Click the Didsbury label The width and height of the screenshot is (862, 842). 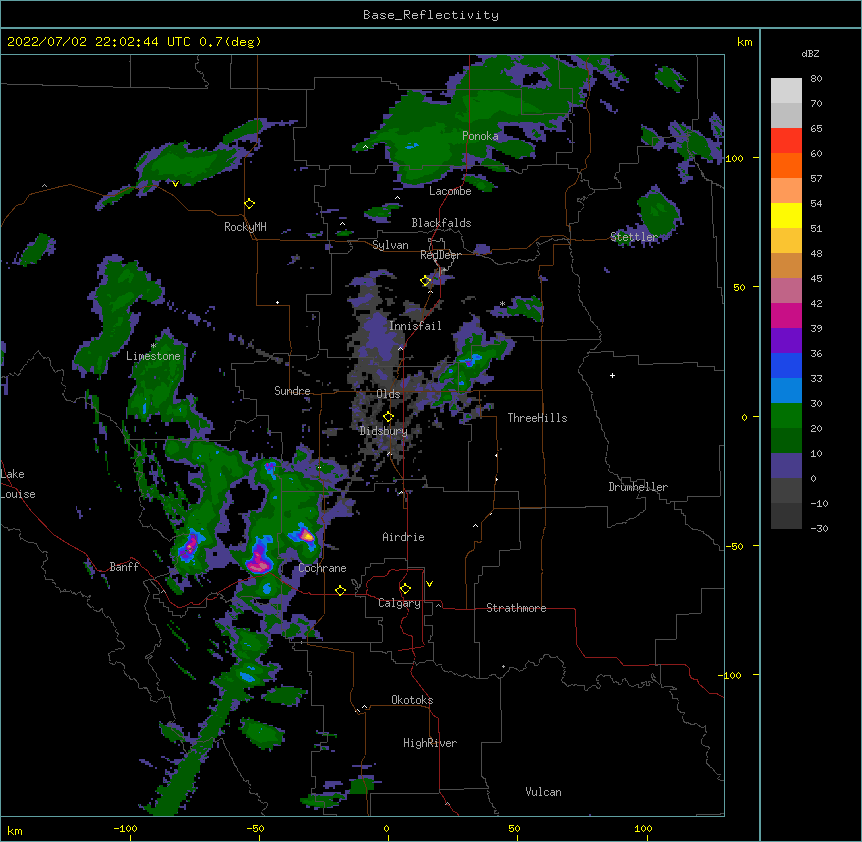384,431
